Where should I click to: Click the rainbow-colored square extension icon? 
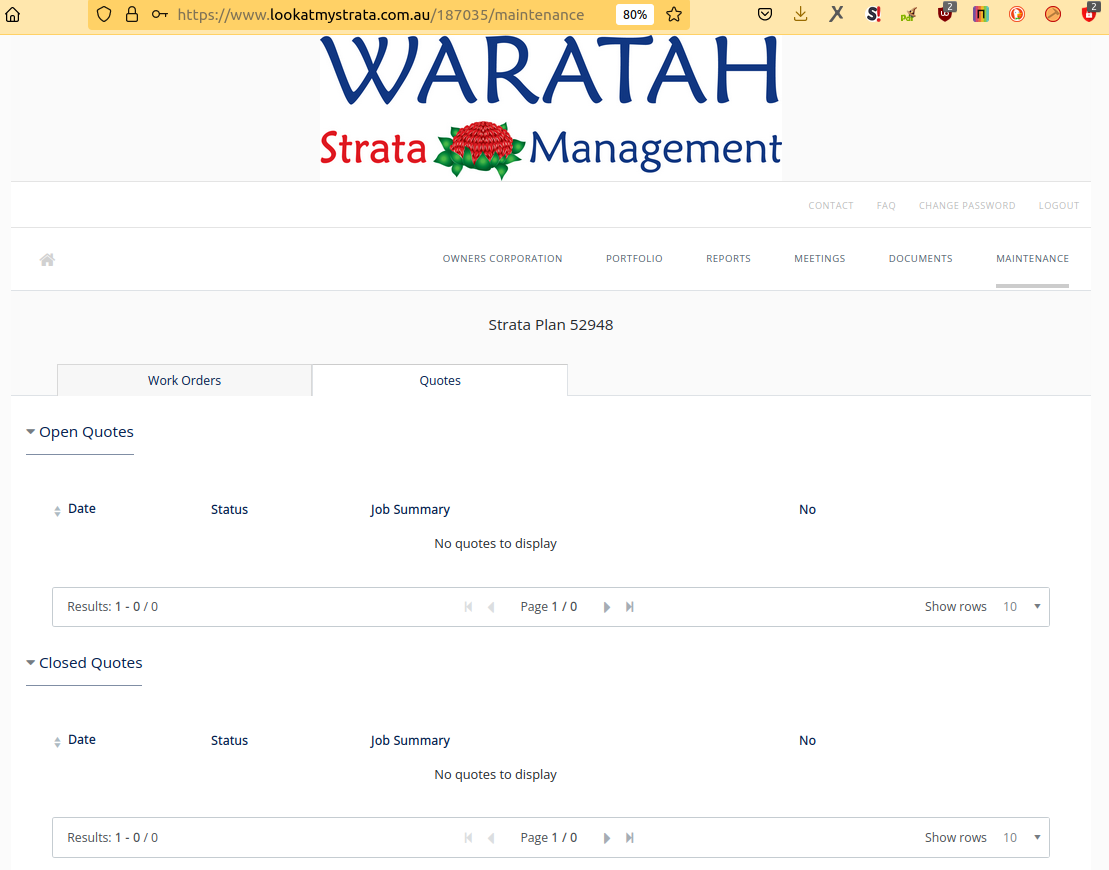(981, 14)
